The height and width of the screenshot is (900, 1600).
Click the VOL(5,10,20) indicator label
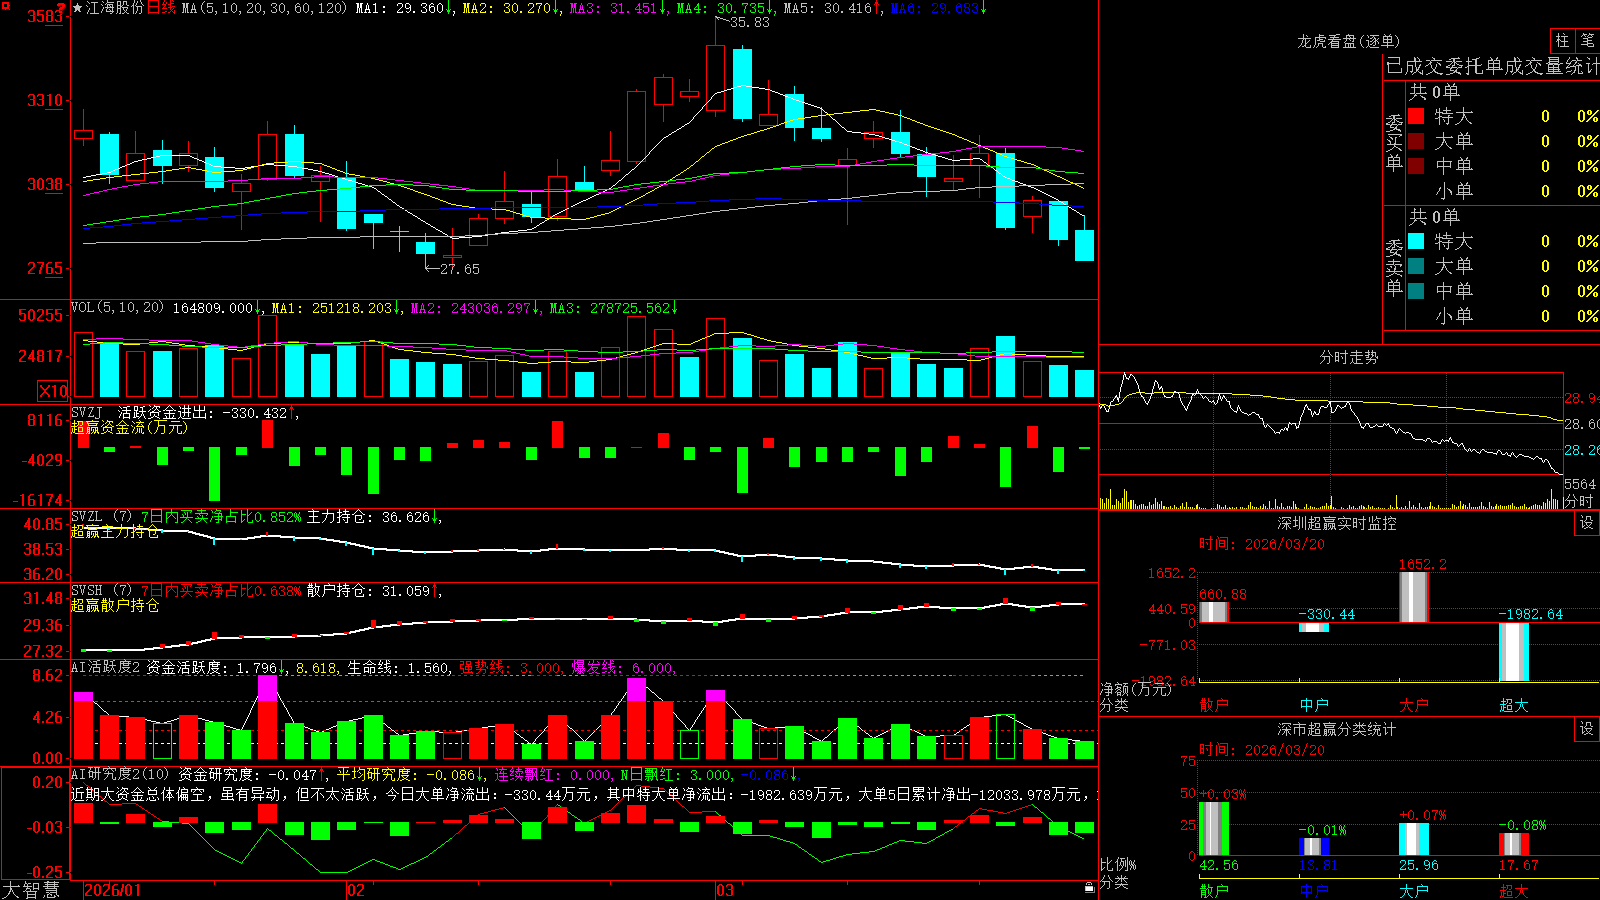(x=117, y=308)
